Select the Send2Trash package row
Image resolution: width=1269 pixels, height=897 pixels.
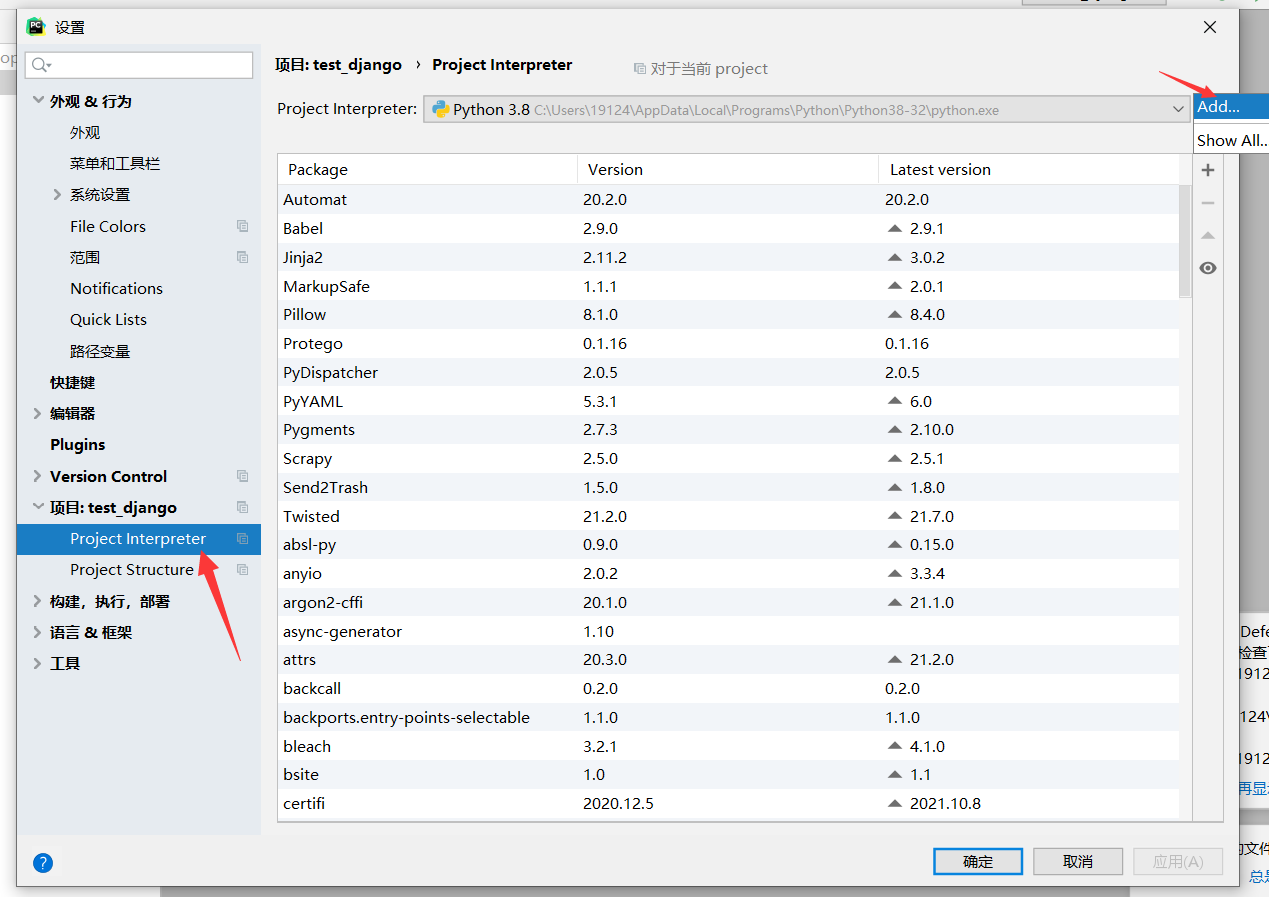tap(728, 487)
